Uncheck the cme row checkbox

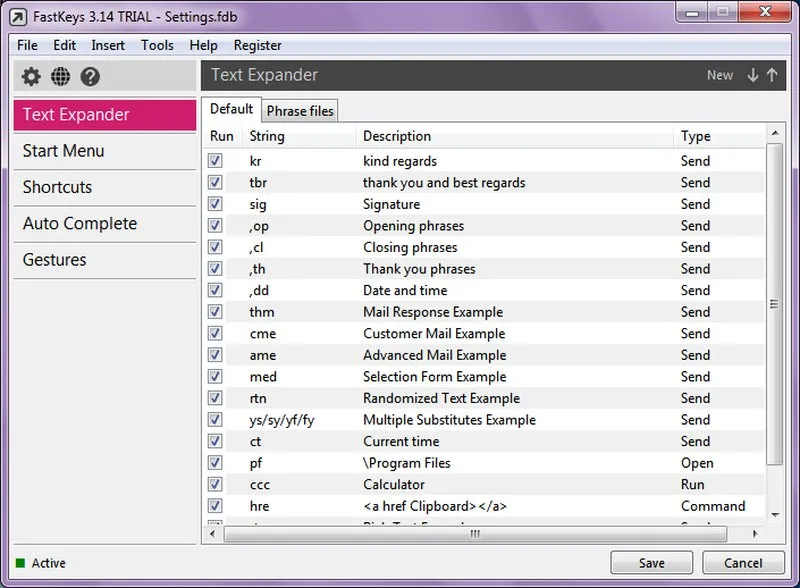pyautogui.click(x=215, y=333)
